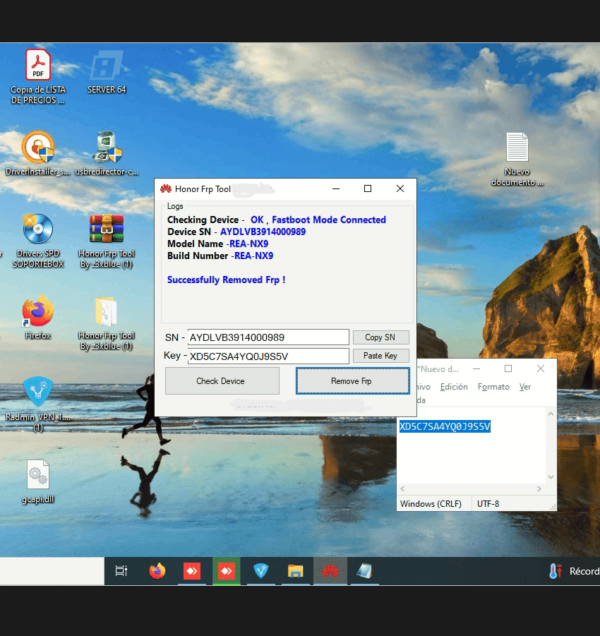The height and width of the screenshot is (636, 600).
Task: Click the Device SN value in logs
Action: point(263,232)
